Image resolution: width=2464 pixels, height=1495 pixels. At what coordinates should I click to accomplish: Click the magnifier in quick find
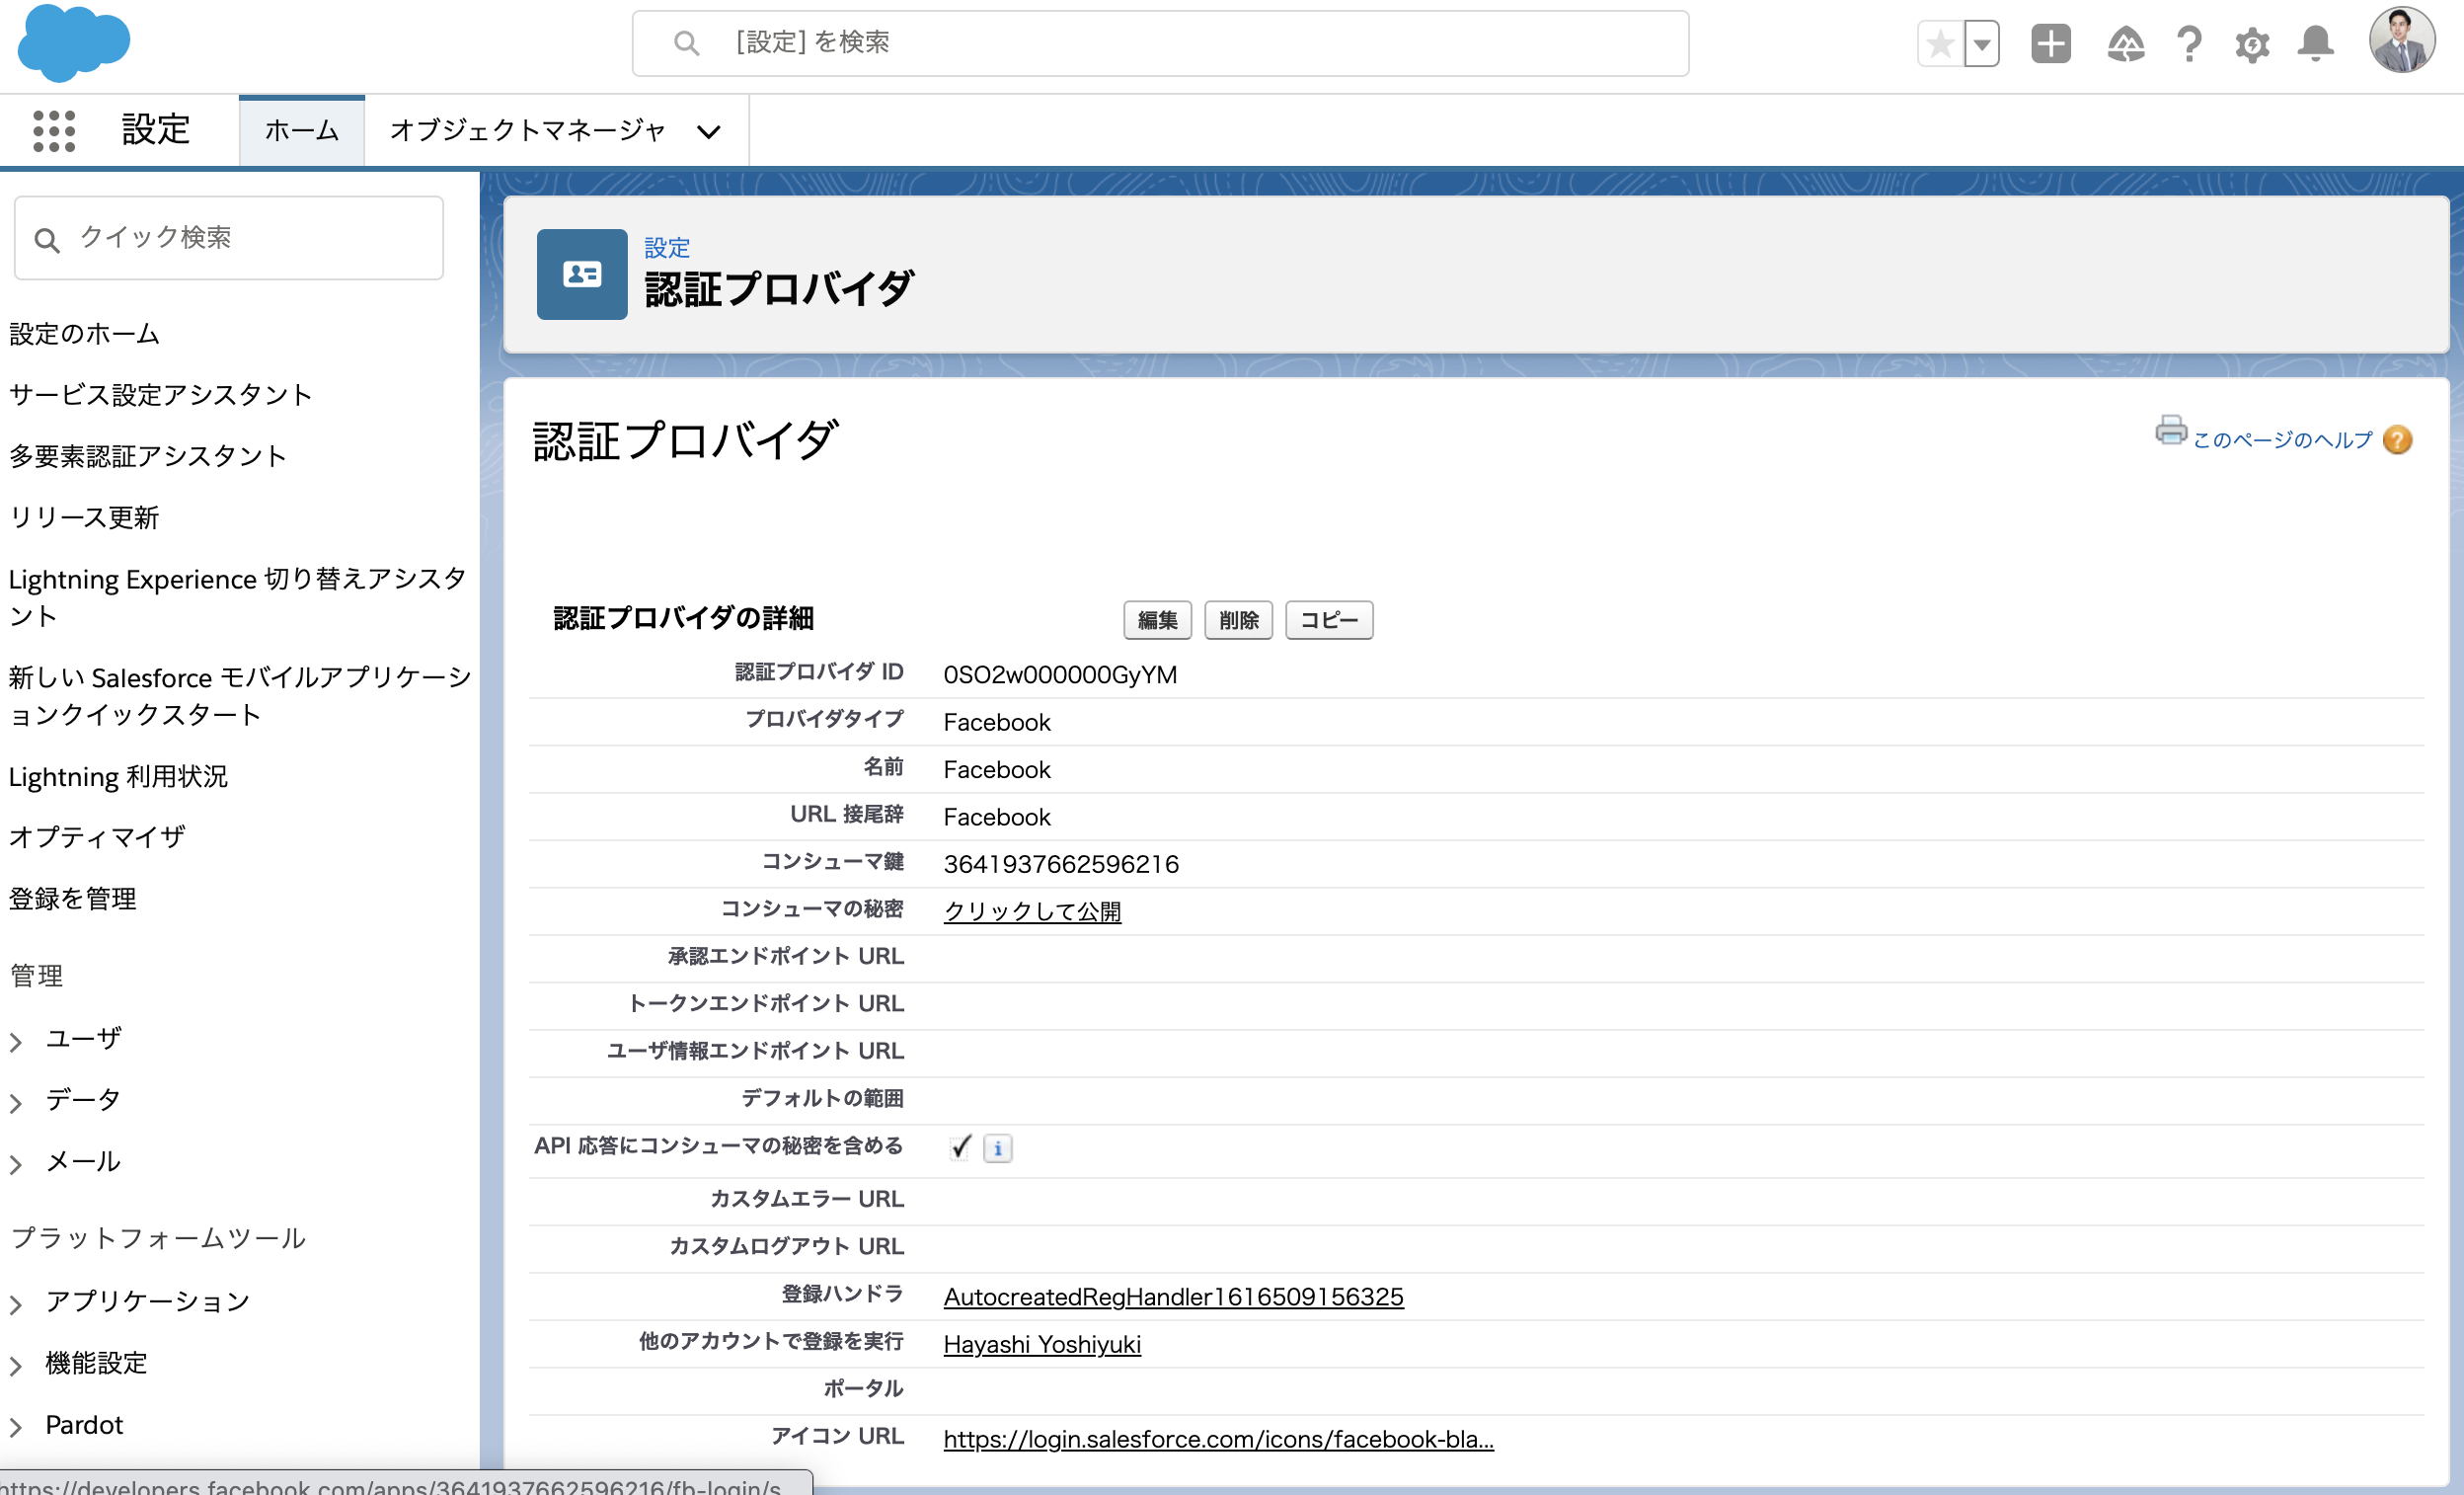tap(47, 240)
